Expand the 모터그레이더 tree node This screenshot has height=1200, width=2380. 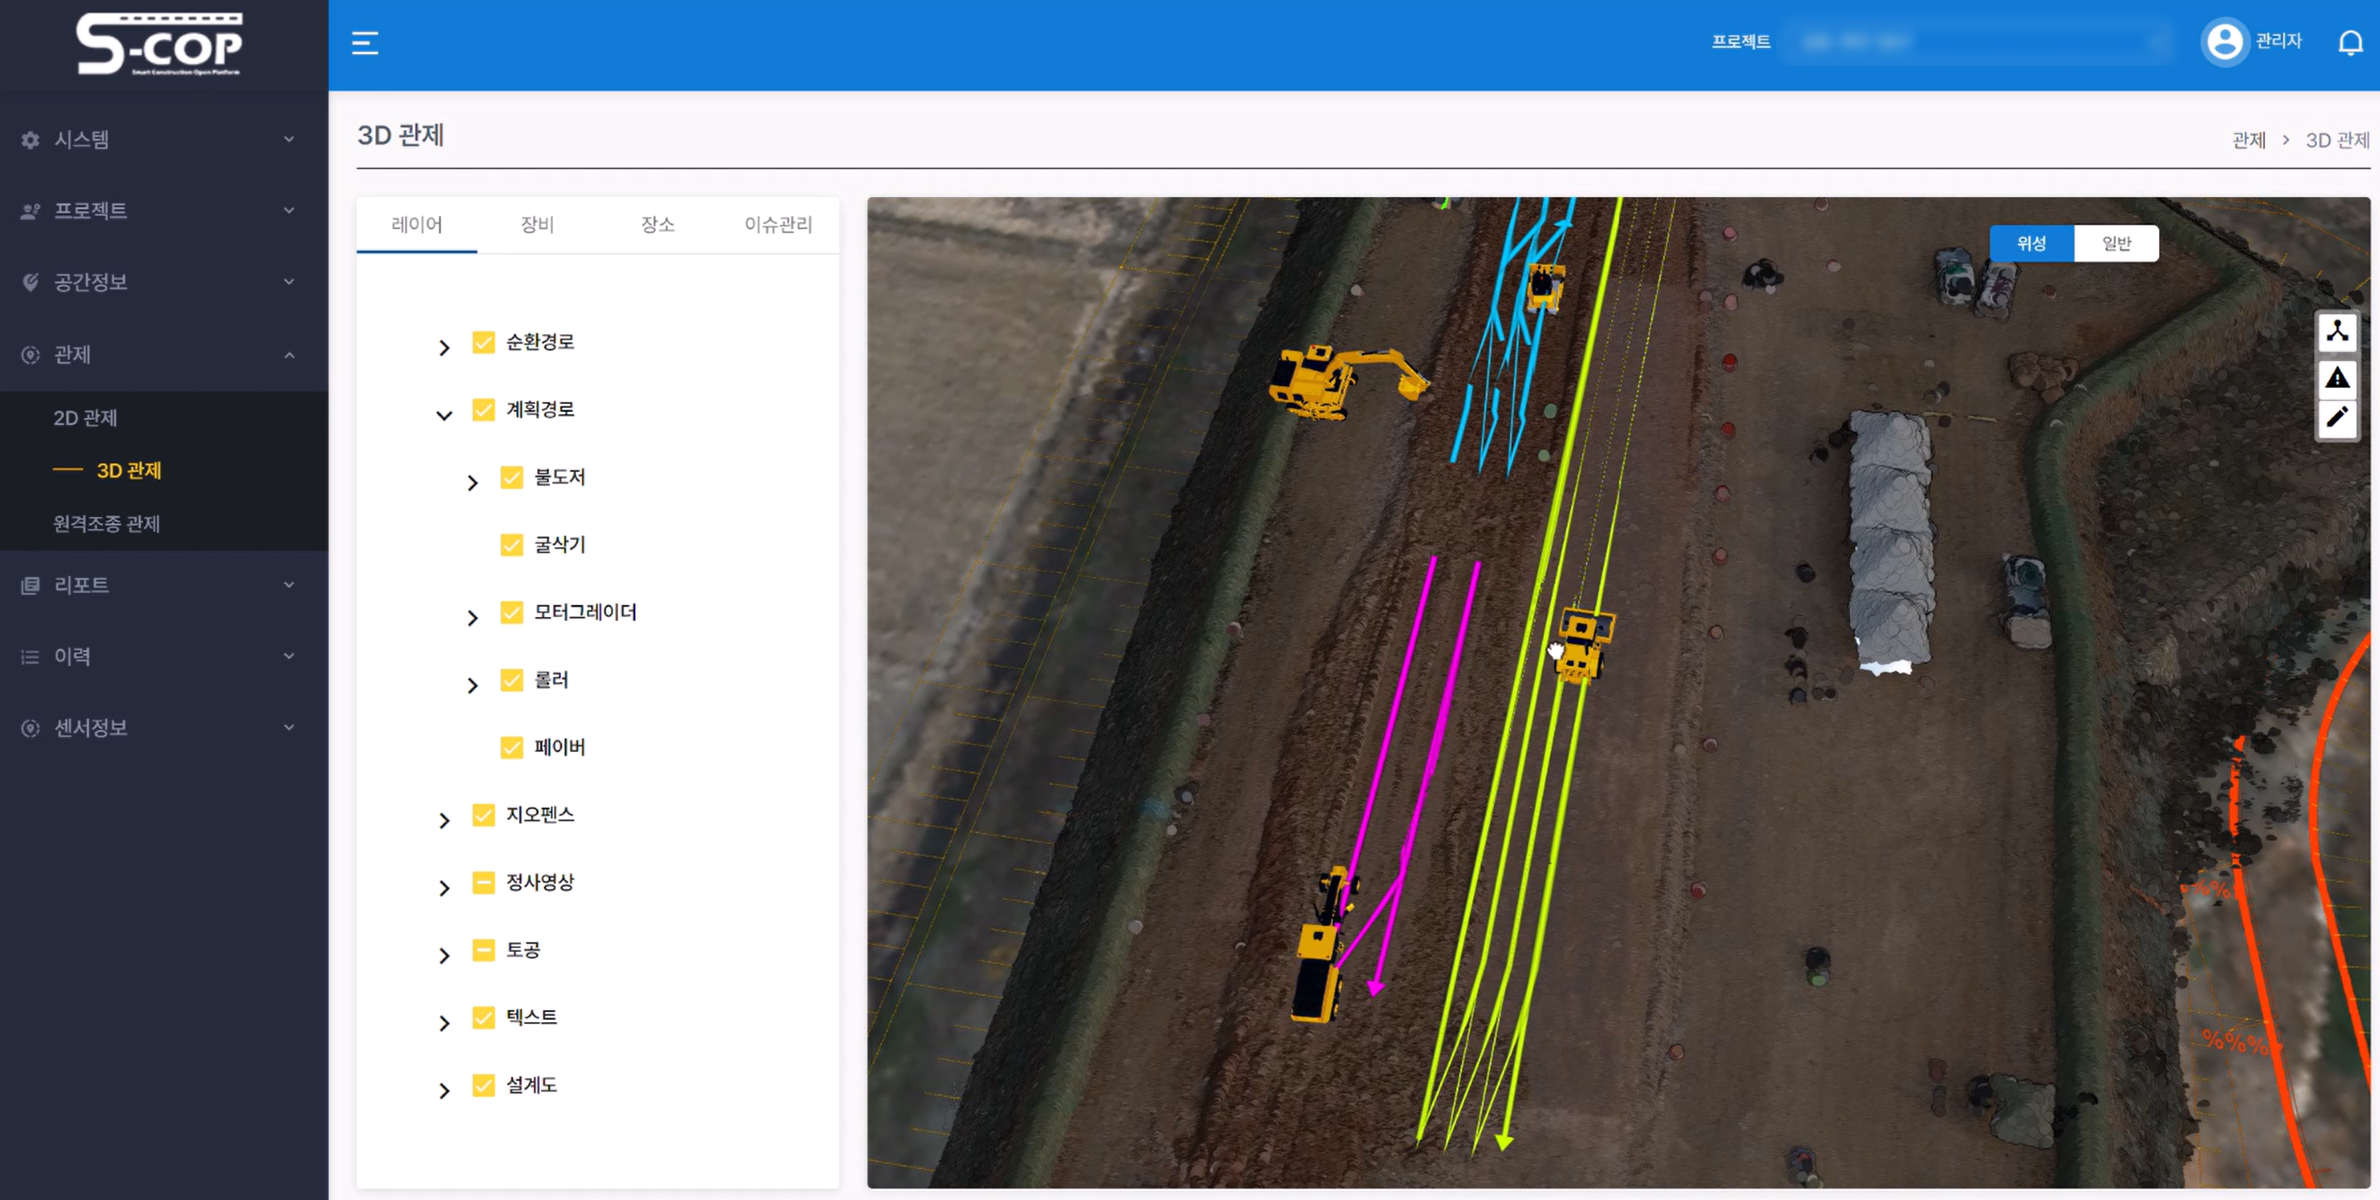coord(472,617)
